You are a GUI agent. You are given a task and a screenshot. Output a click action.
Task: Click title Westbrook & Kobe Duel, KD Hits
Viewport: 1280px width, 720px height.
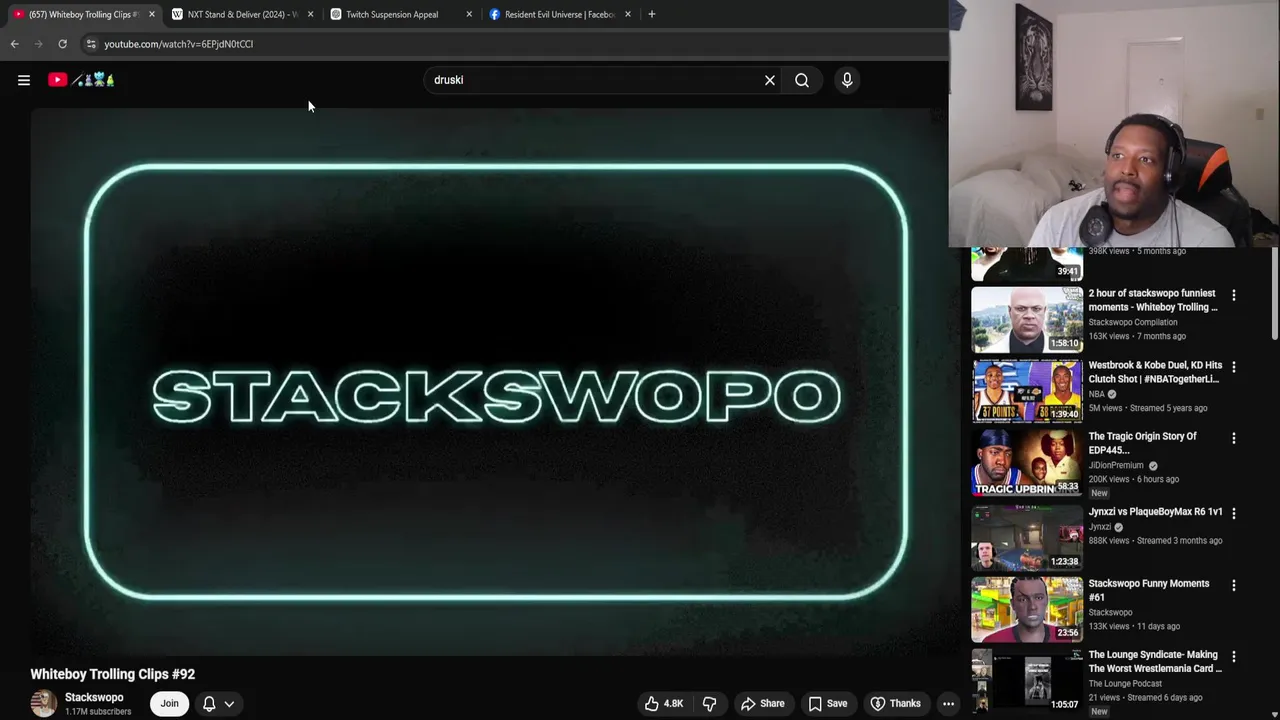coord(1155,372)
